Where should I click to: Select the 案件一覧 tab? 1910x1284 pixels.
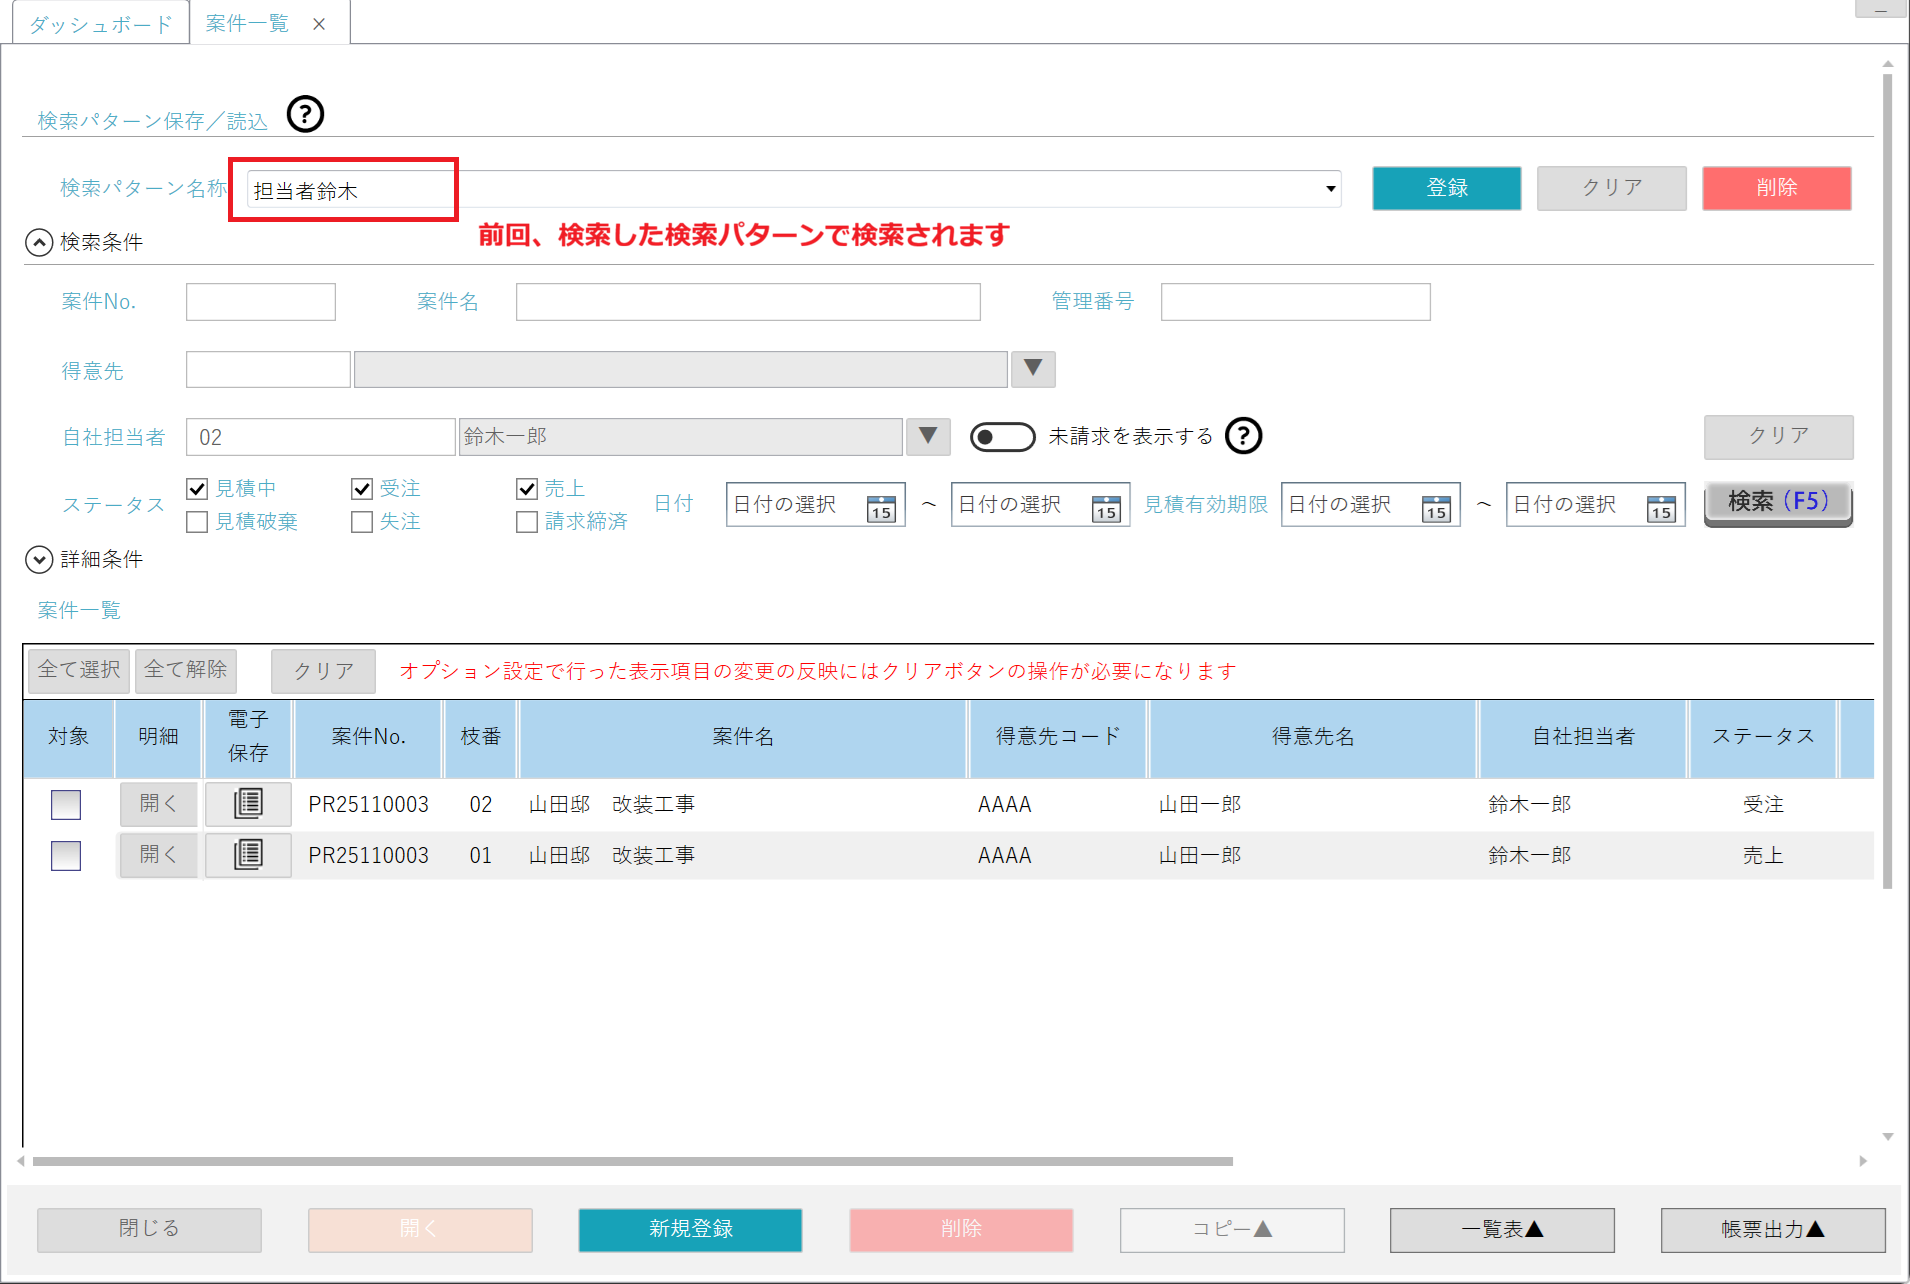247,24
